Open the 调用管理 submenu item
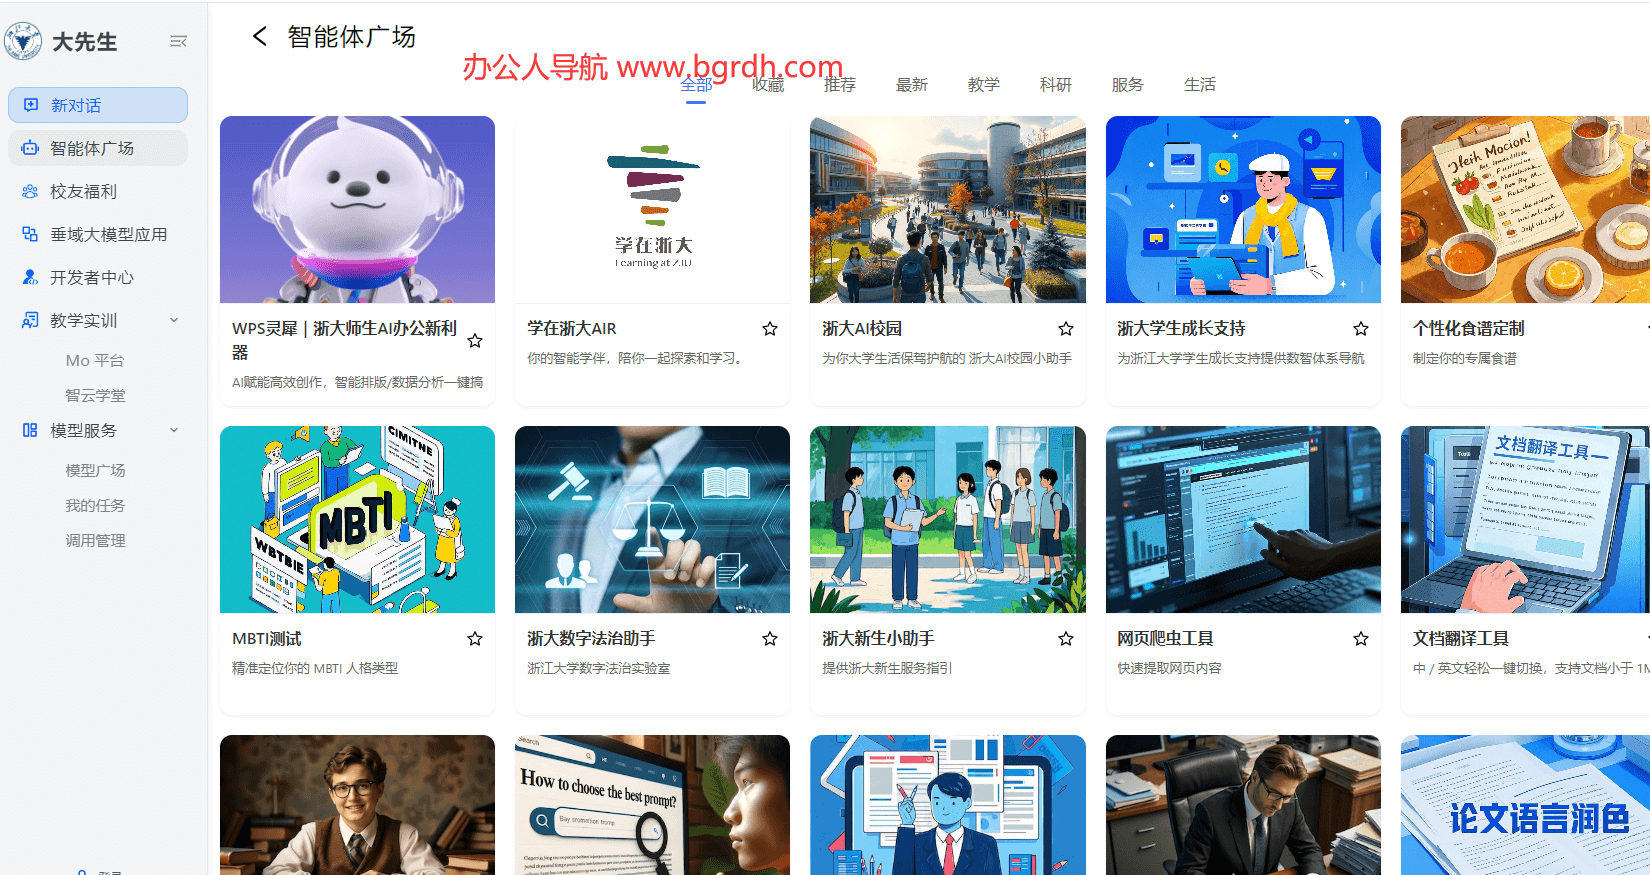The height and width of the screenshot is (875, 1650). pos(95,540)
